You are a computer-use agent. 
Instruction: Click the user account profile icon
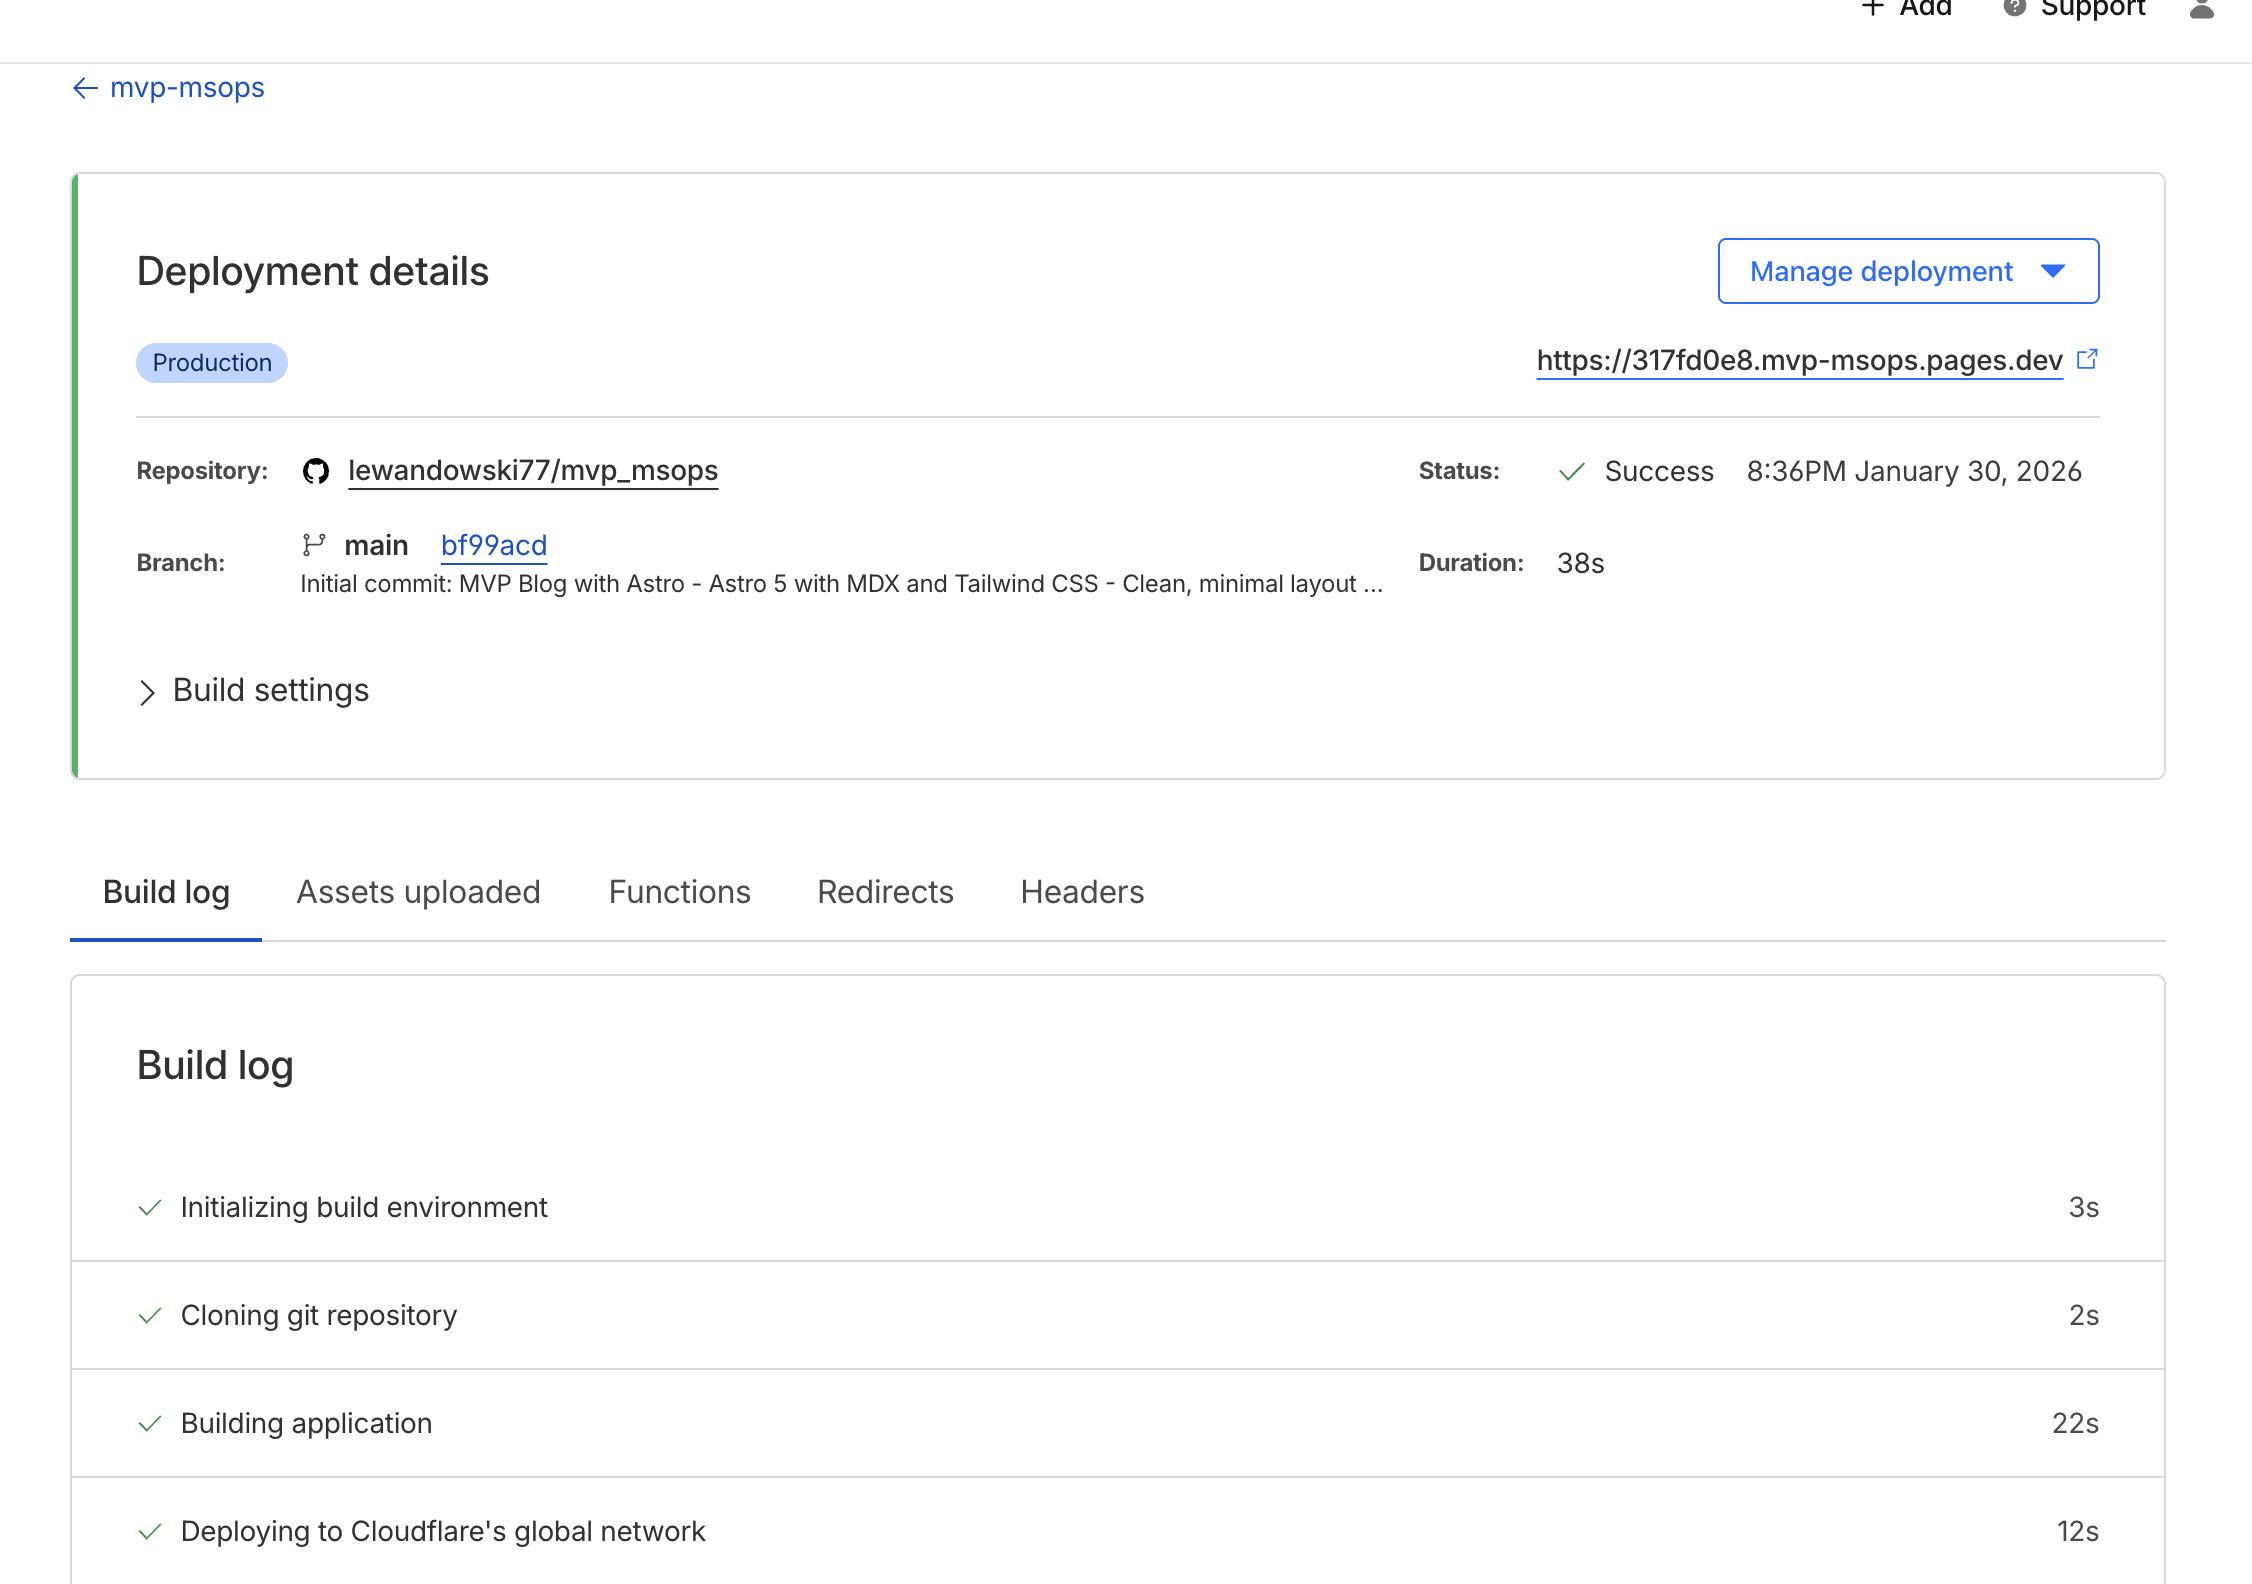pyautogui.click(x=2201, y=9)
